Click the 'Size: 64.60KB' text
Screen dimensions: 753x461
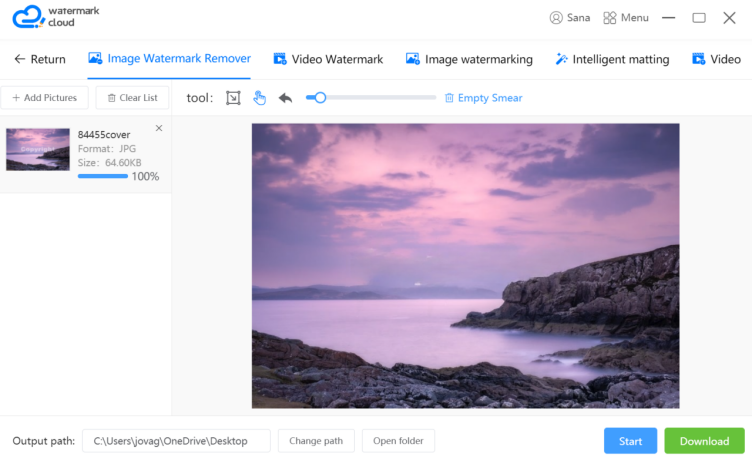pos(109,163)
